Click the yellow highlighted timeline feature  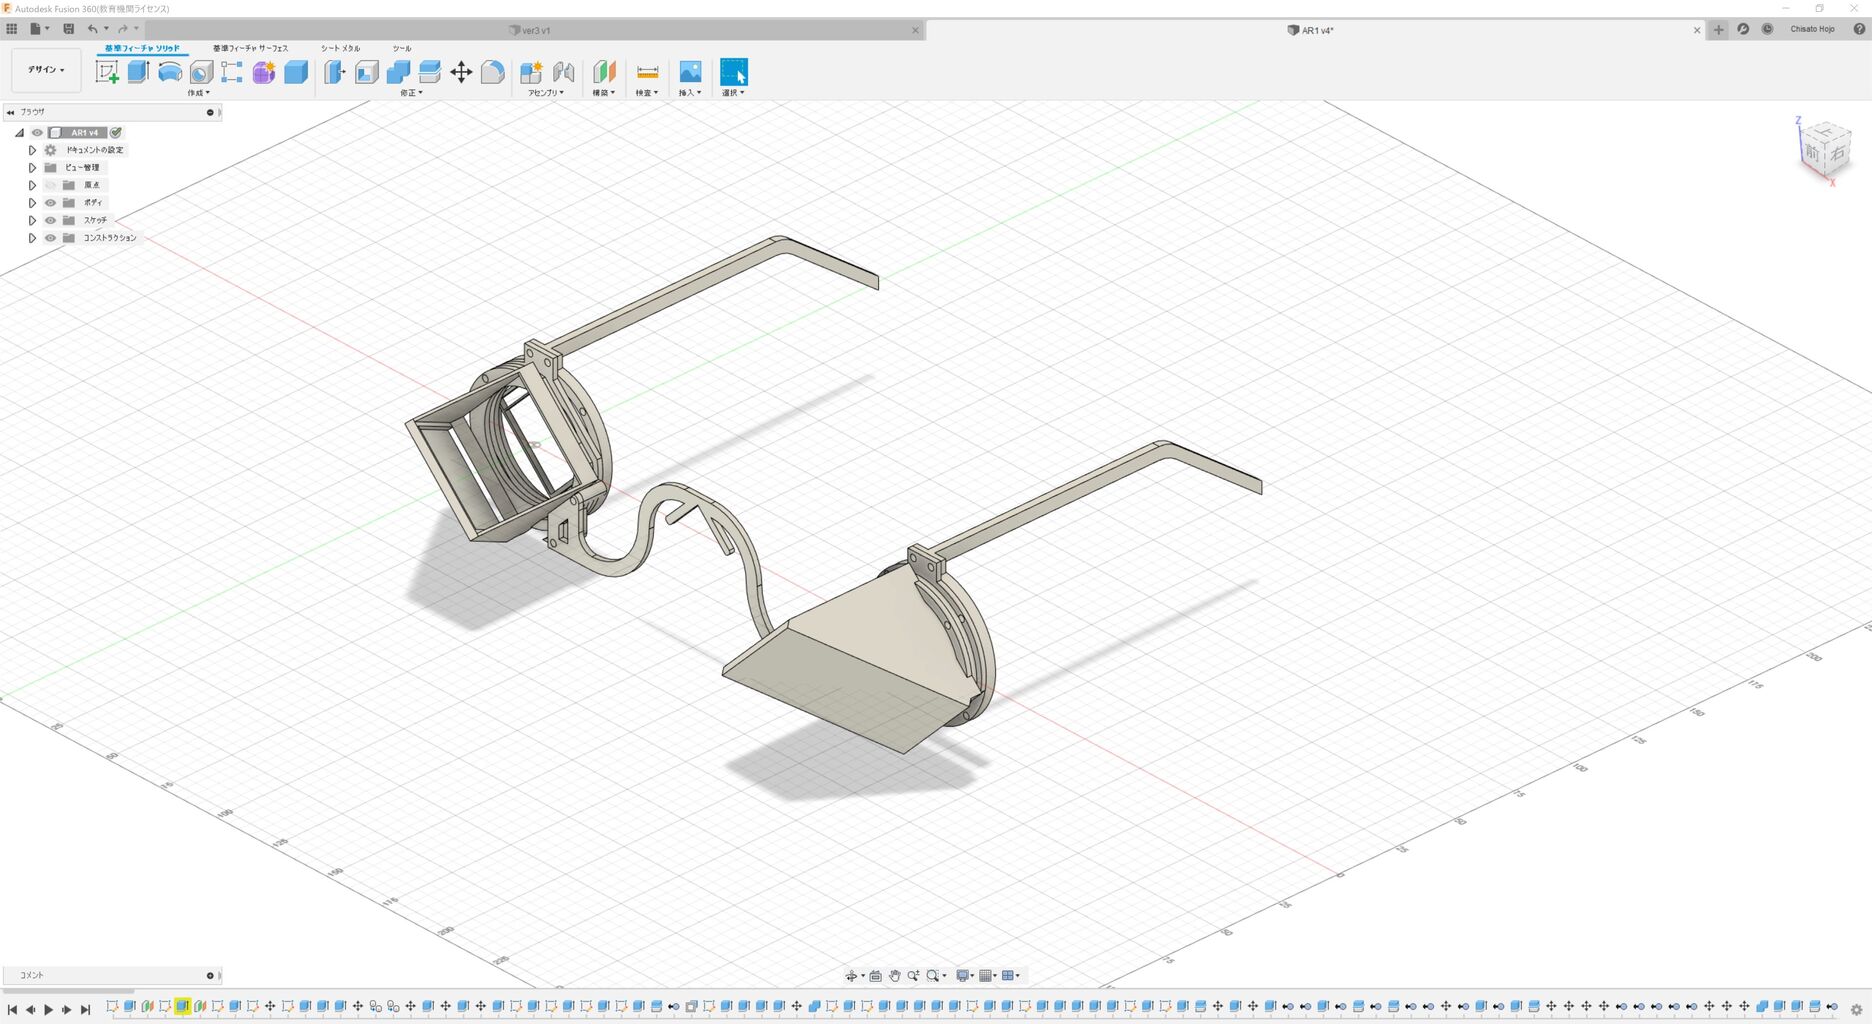[x=182, y=1007]
